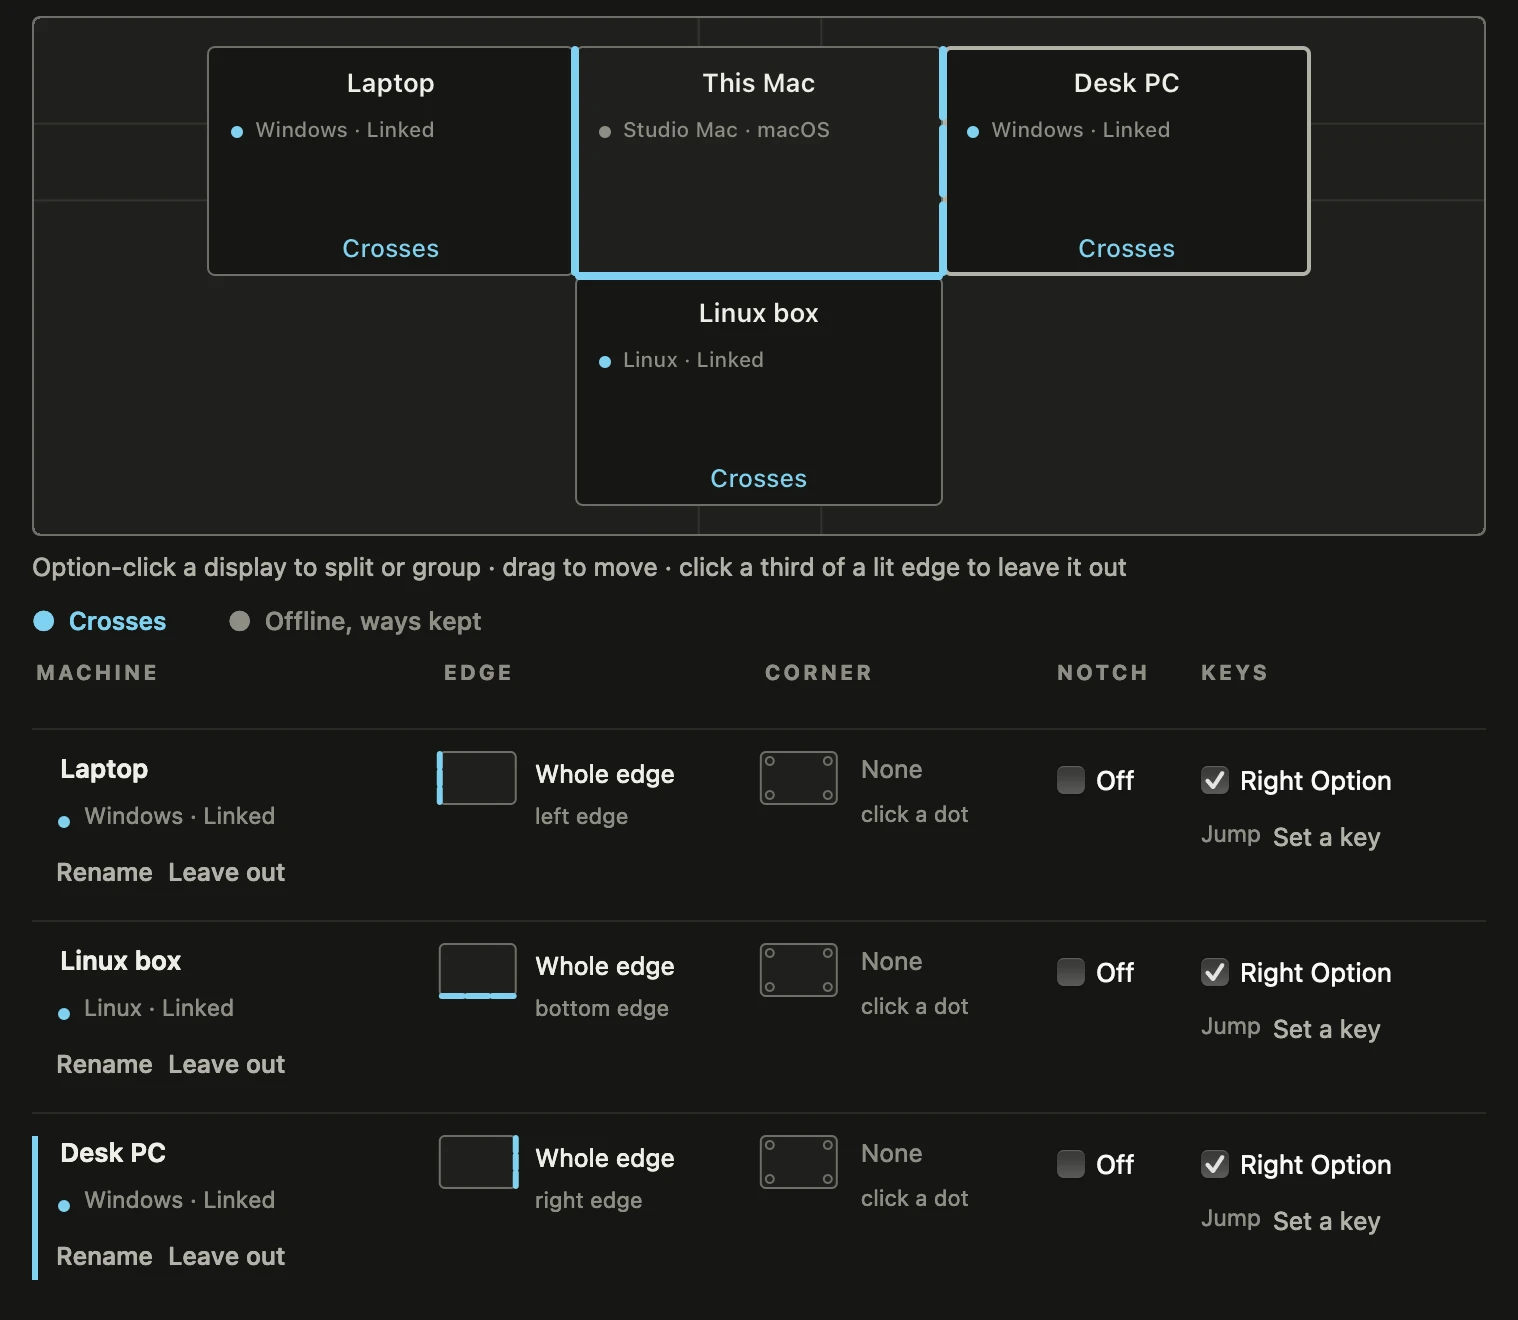Click the 'left edge' label for Laptop
The height and width of the screenshot is (1320, 1518).
tap(581, 816)
